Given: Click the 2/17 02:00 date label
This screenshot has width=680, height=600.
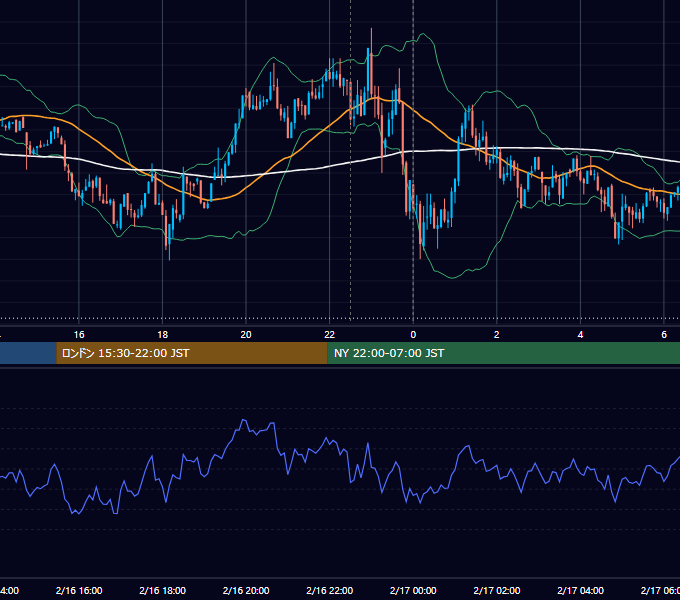Looking at the screenshot, I should click(497, 590).
